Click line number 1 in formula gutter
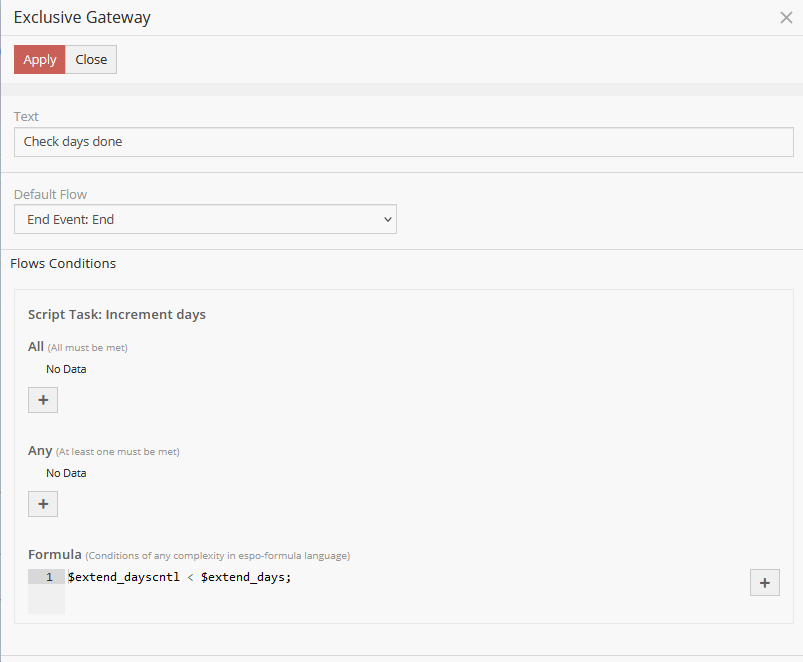 [x=47, y=577]
